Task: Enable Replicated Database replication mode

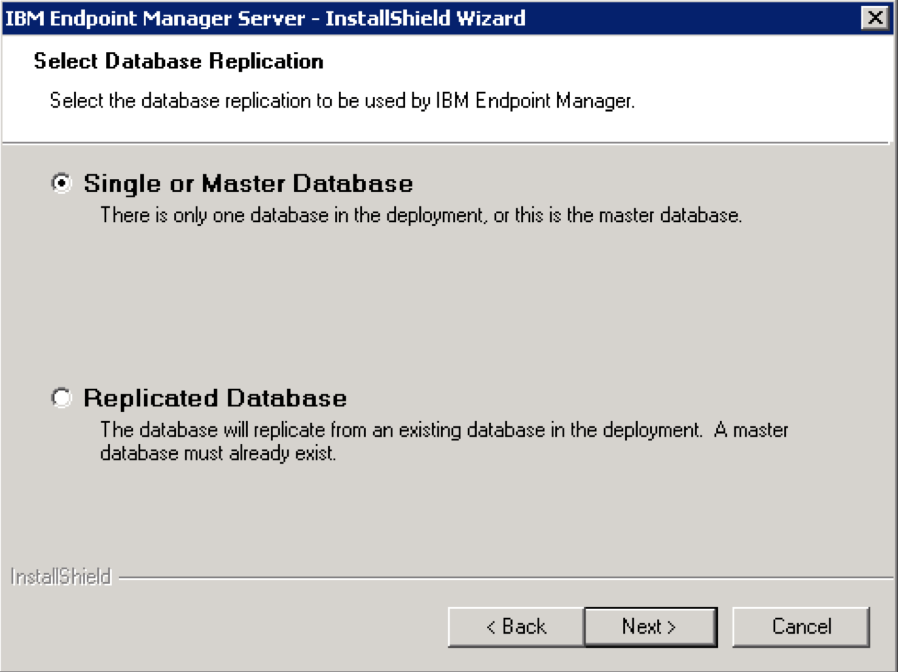Action: point(62,397)
